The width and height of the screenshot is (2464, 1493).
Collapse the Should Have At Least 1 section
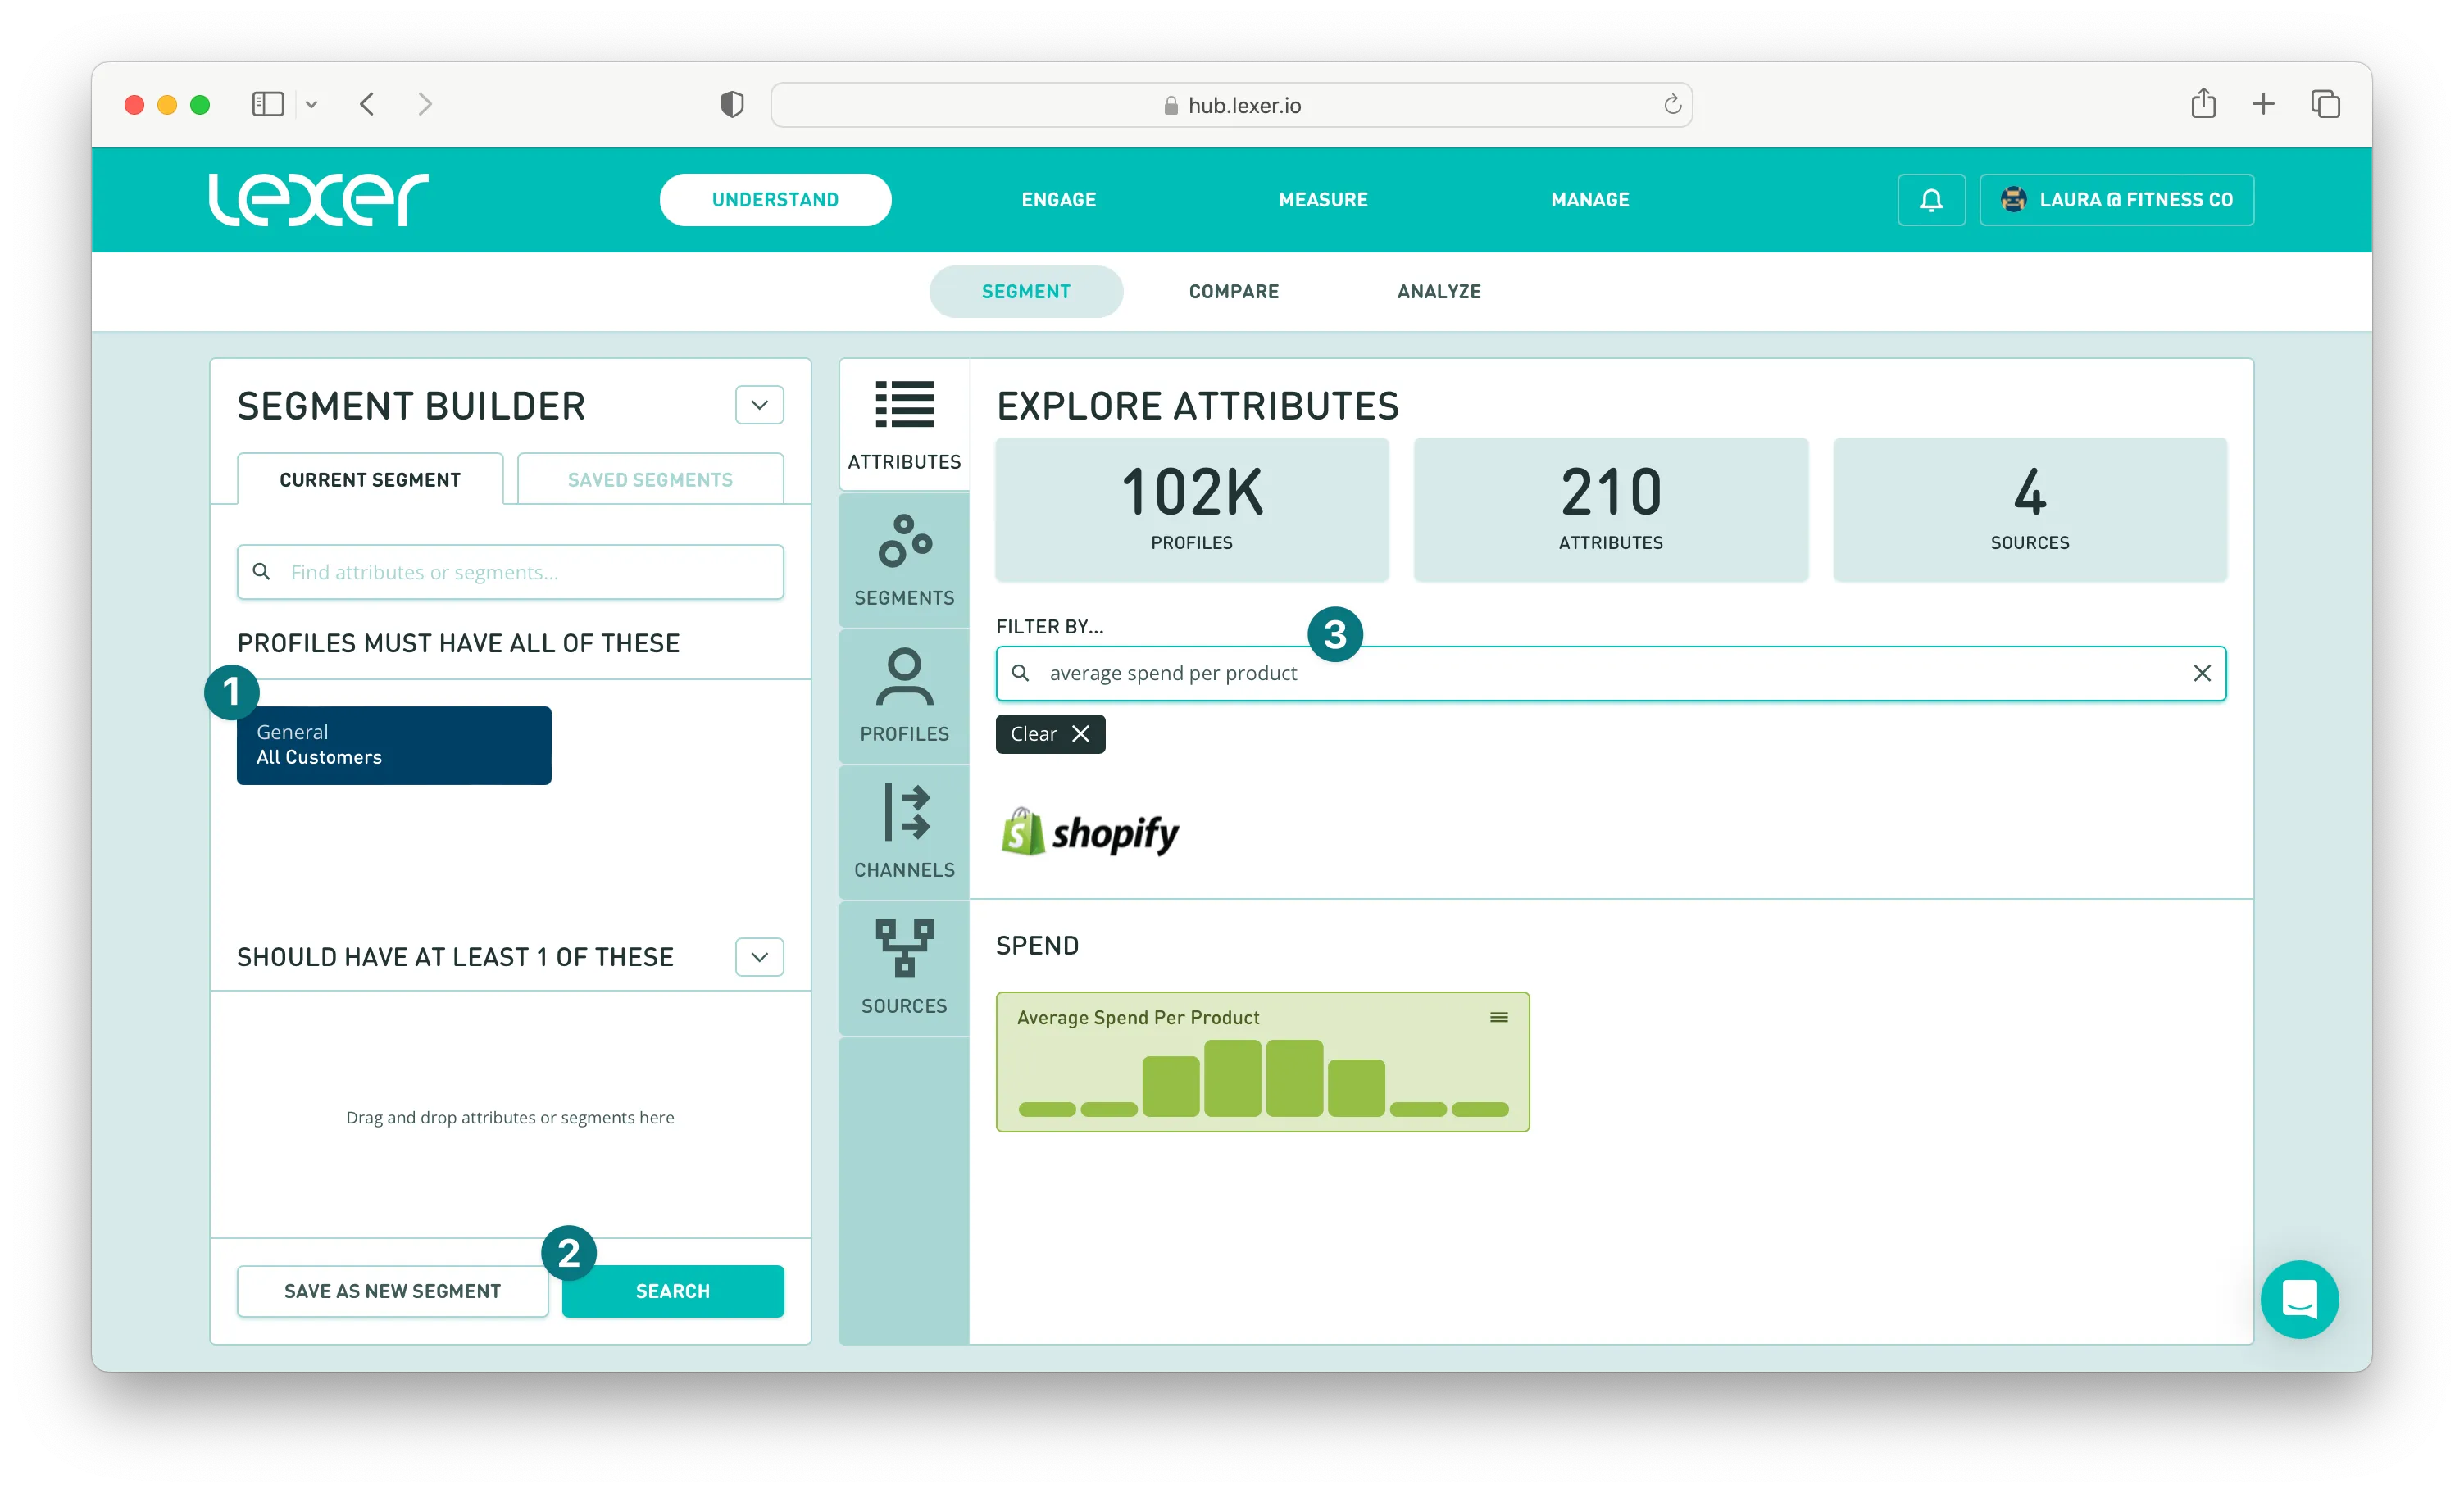point(759,957)
